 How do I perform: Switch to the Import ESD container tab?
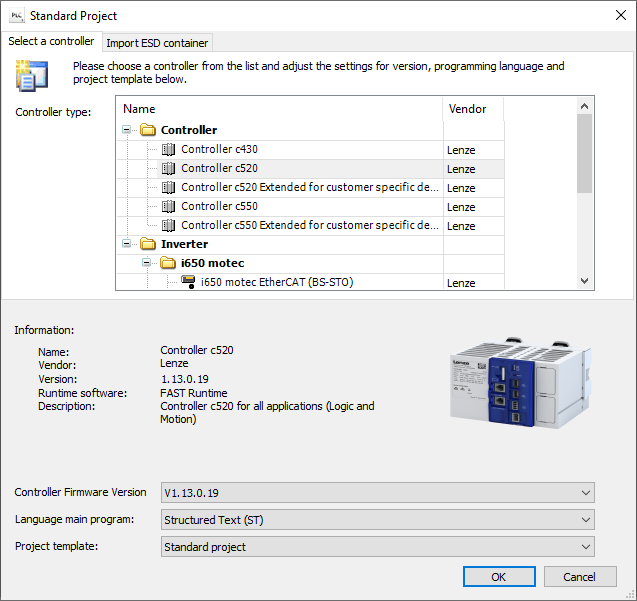157,43
